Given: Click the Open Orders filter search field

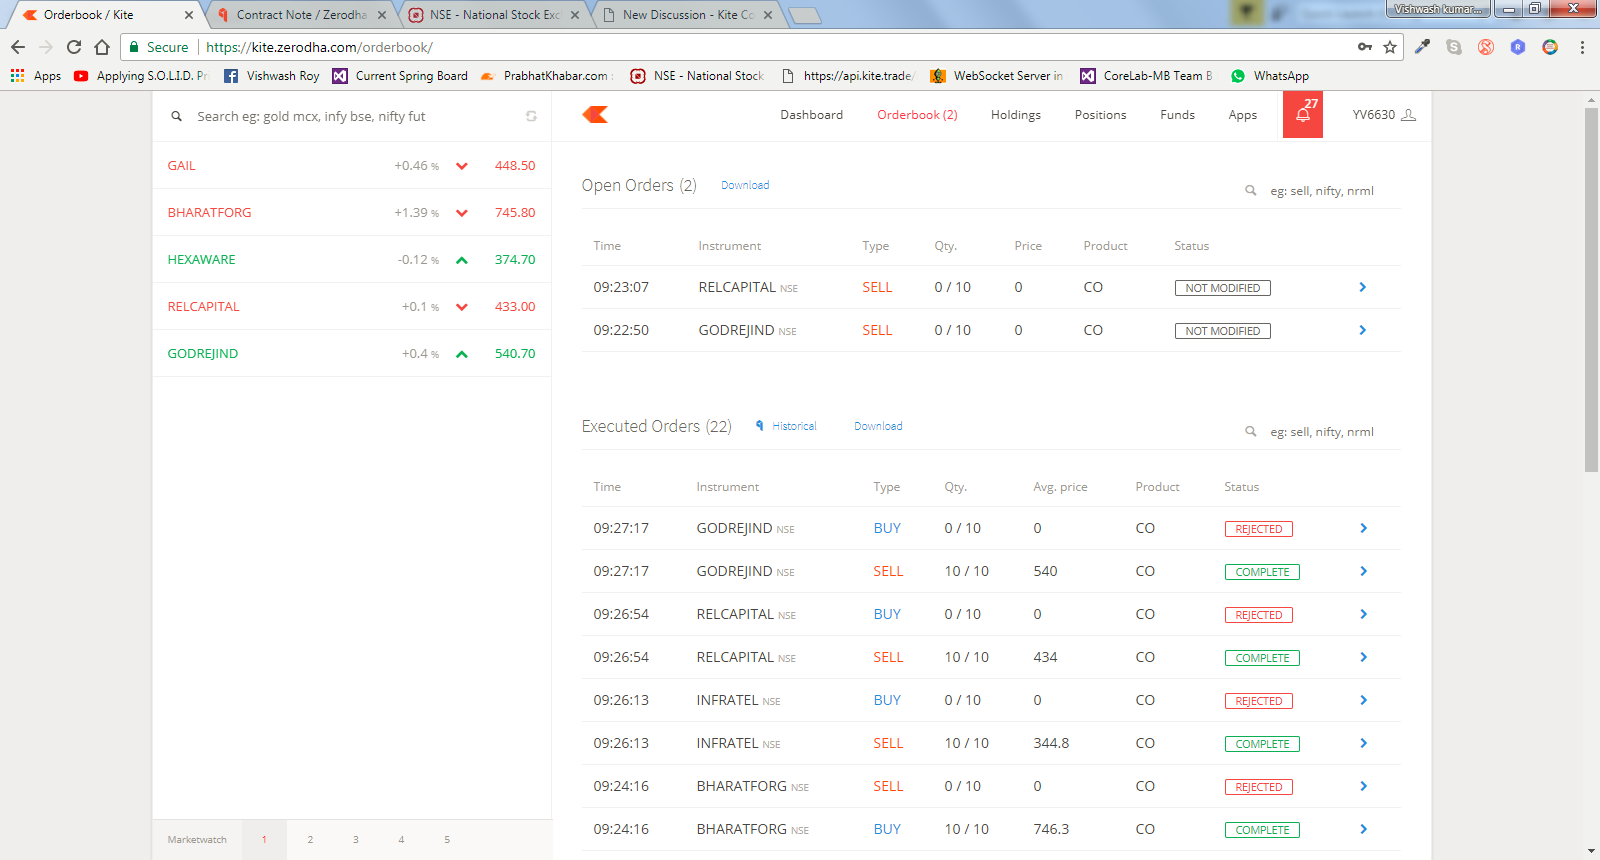Looking at the screenshot, I should (1332, 190).
